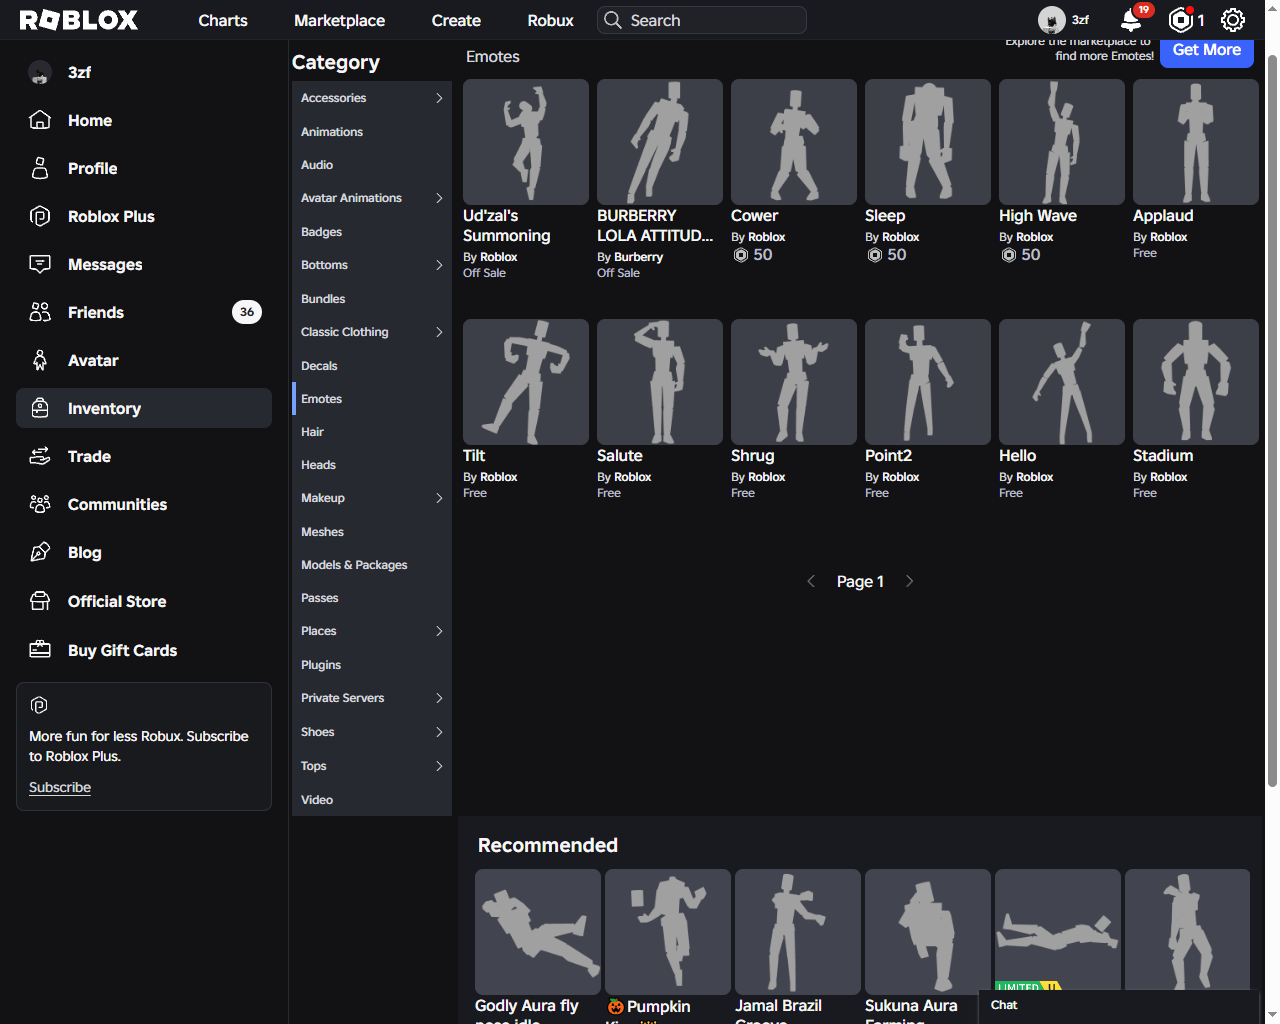Click the Roblox Plus sidebar icon
The image size is (1280, 1024).
coord(40,216)
